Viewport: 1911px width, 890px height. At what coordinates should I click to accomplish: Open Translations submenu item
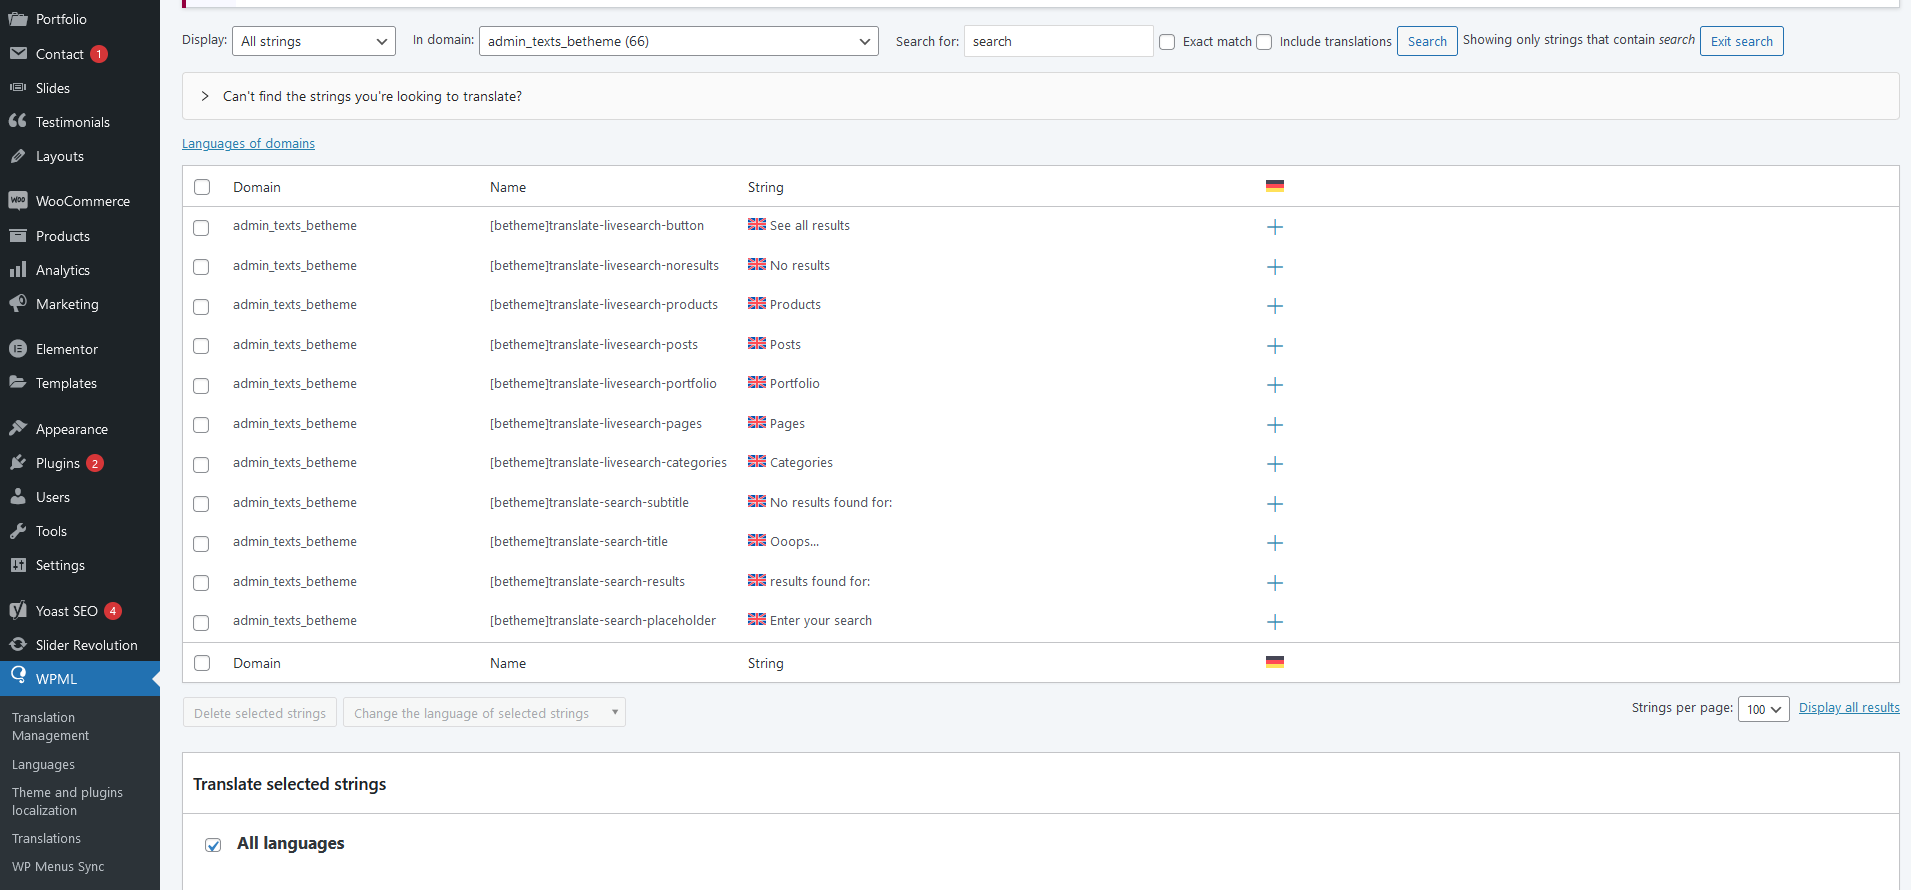tap(46, 838)
